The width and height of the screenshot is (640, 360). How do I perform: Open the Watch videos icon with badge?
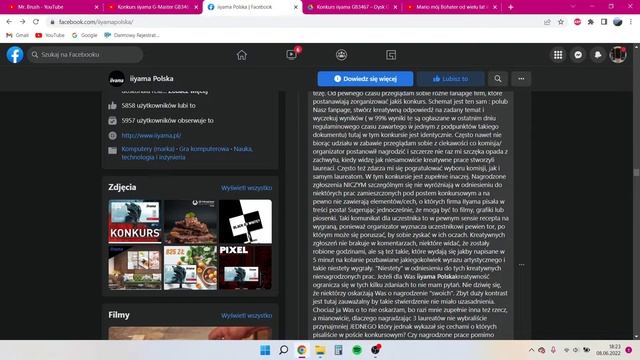(x=292, y=54)
